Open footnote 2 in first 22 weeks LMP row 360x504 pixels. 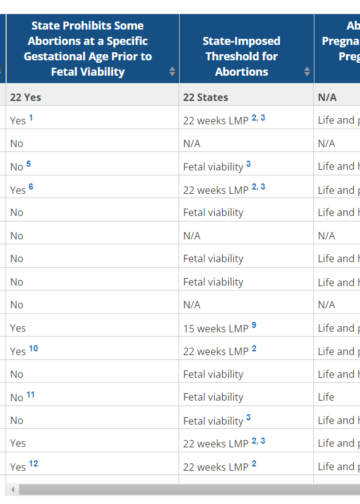tap(254, 118)
